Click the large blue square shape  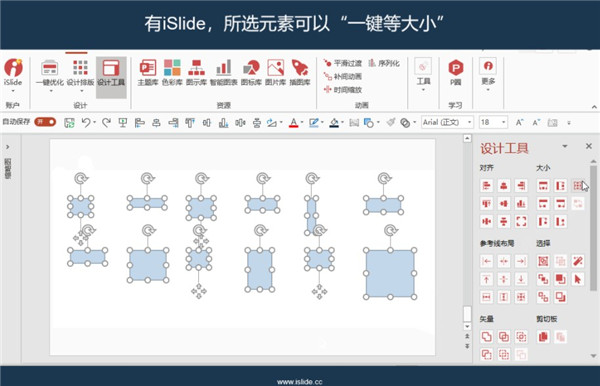pyautogui.click(x=390, y=274)
